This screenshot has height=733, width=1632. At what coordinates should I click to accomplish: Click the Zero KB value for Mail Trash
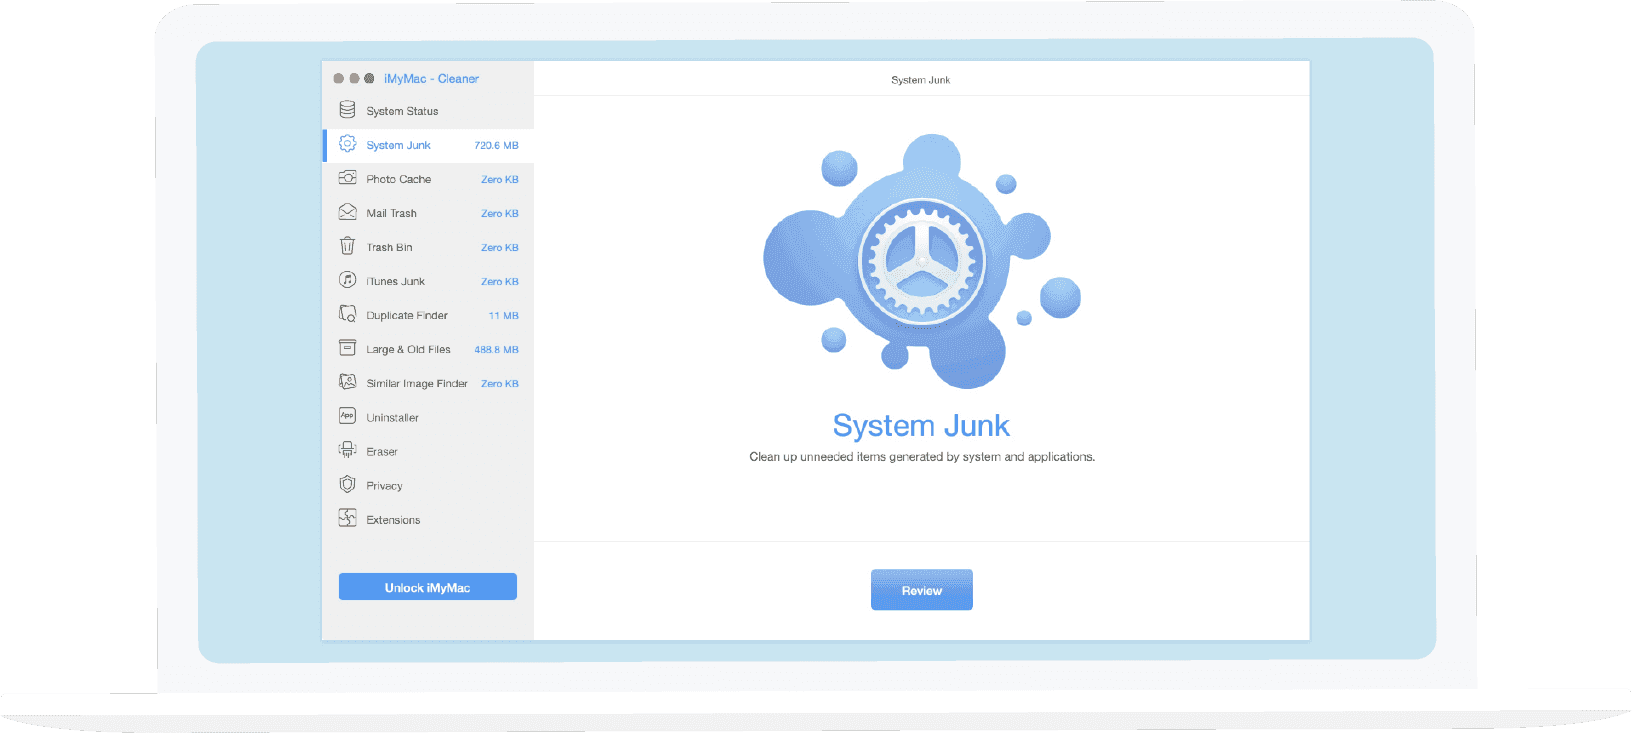(x=500, y=214)
